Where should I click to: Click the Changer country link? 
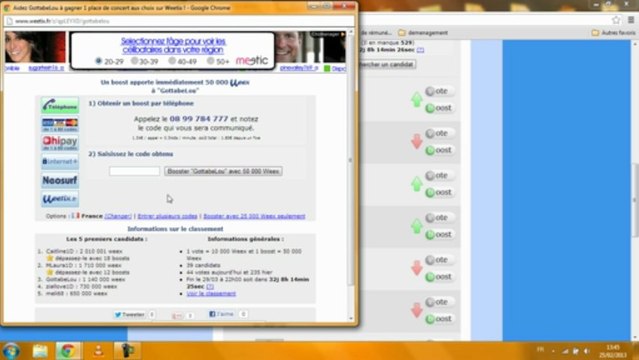118,216
